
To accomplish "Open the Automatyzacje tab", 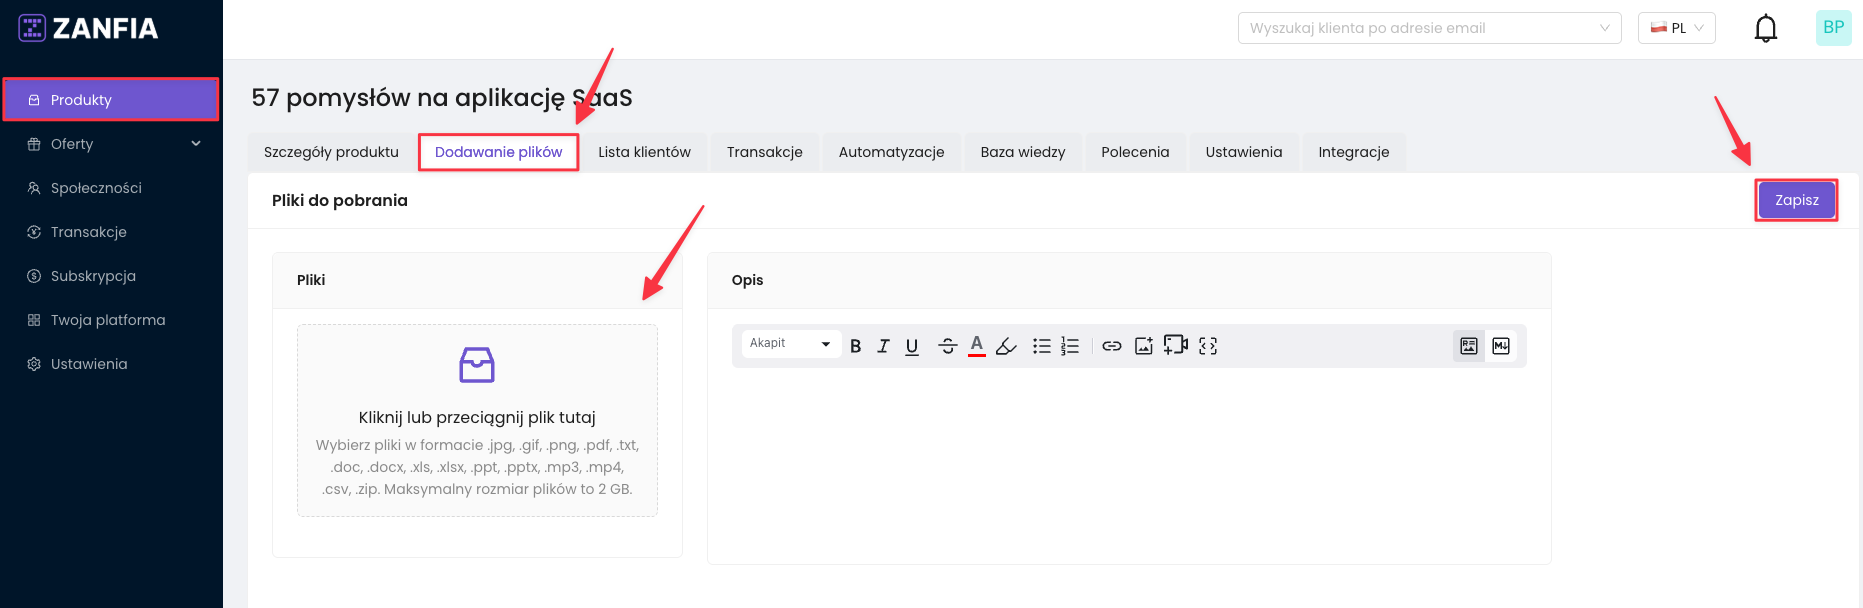I will [x=891, y=152].
